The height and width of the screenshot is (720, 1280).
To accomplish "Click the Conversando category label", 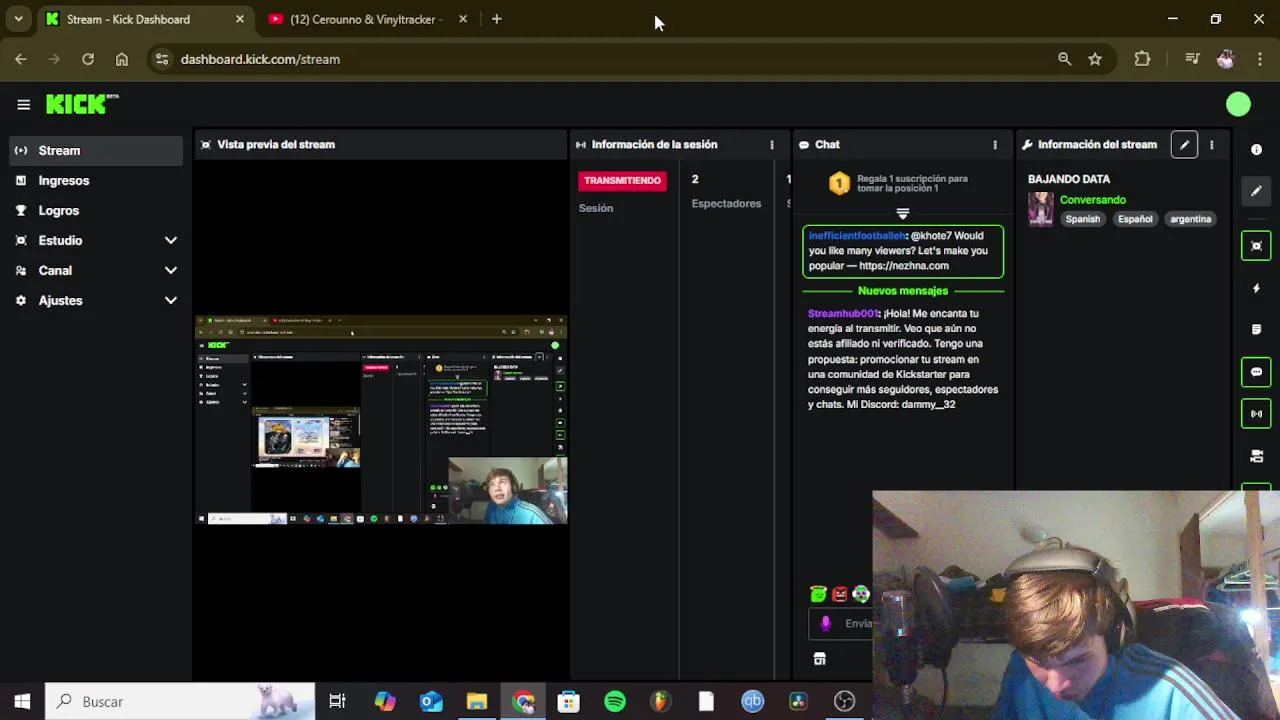I will point(1093,200).
